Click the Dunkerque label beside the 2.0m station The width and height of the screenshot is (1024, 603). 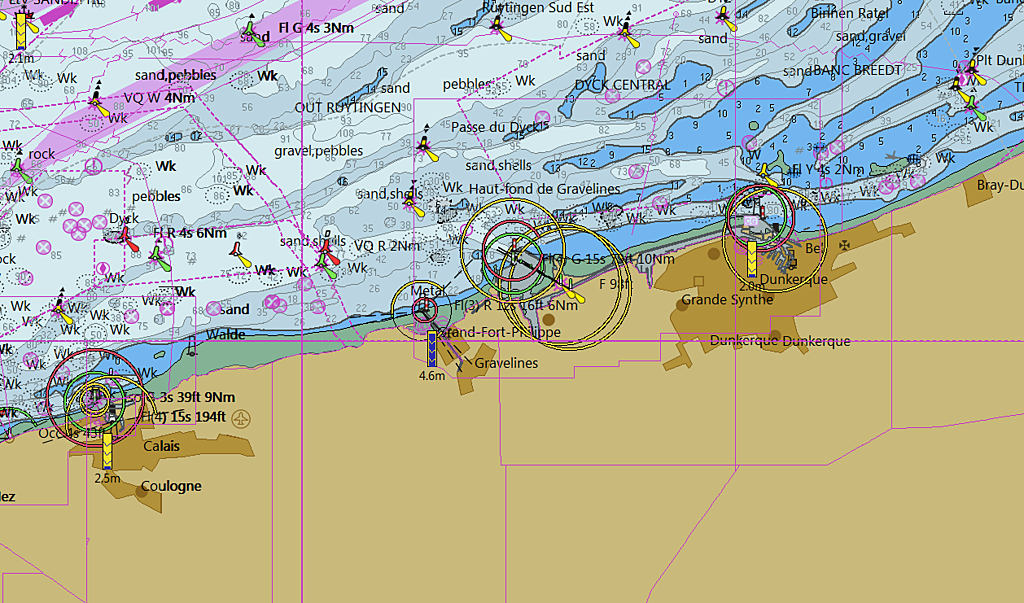[793, 280]
